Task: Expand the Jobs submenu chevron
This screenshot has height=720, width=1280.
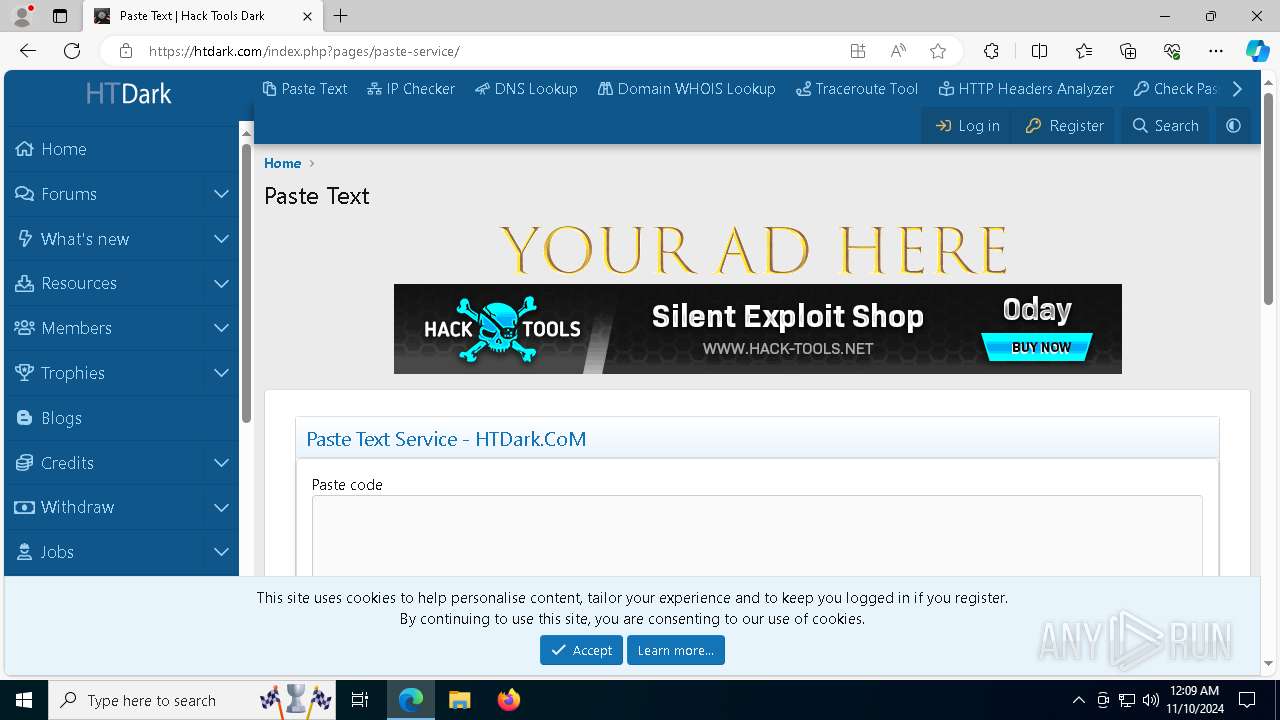Action: click(x=221, y=552)
